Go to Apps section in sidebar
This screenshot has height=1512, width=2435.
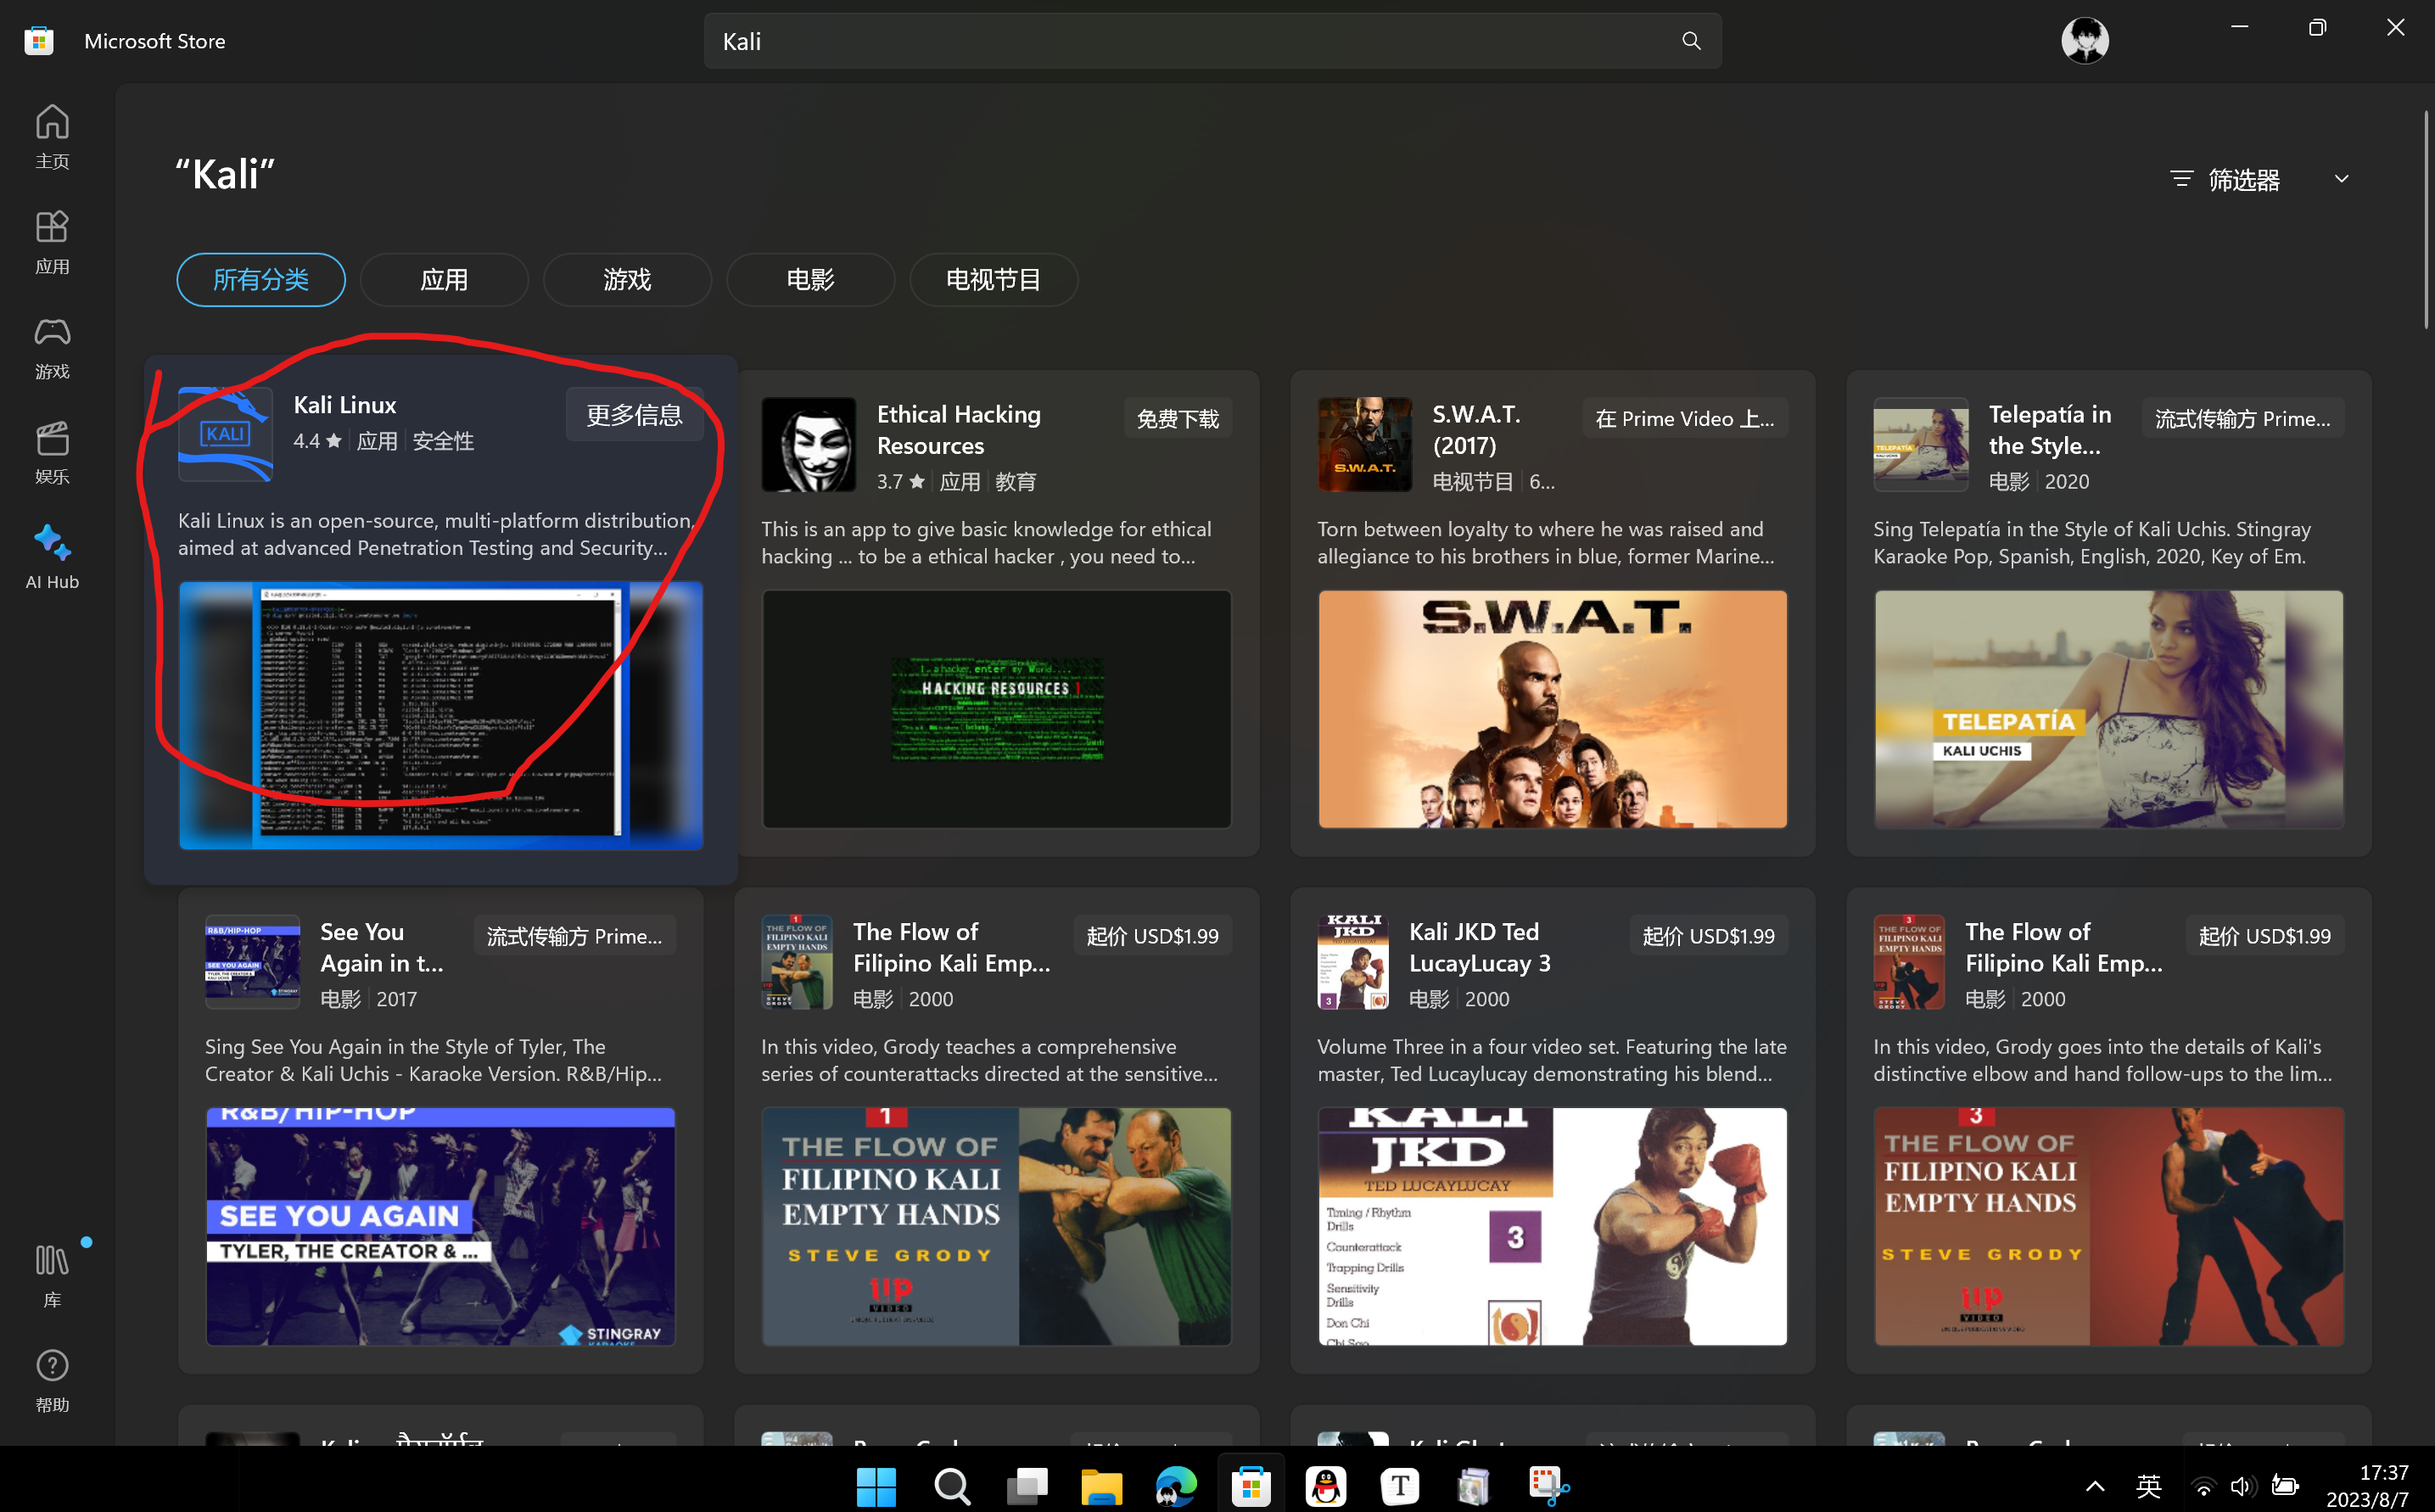(x=52, y=242)
